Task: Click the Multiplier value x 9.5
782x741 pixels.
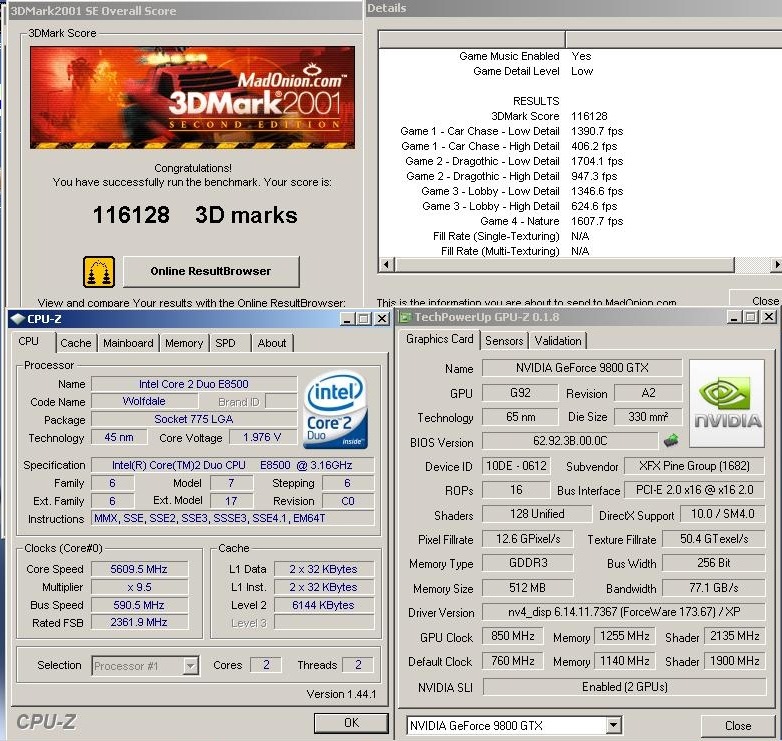Action: [139, 587]
